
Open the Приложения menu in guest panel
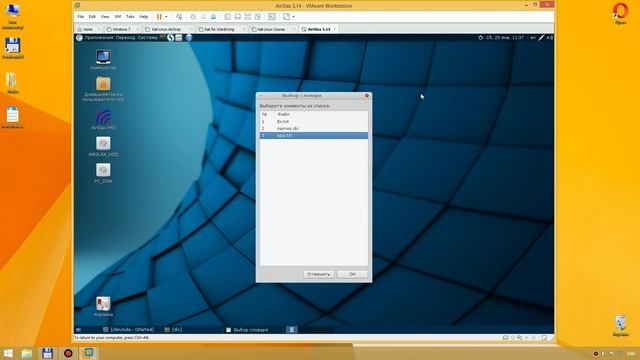(99, 38)
